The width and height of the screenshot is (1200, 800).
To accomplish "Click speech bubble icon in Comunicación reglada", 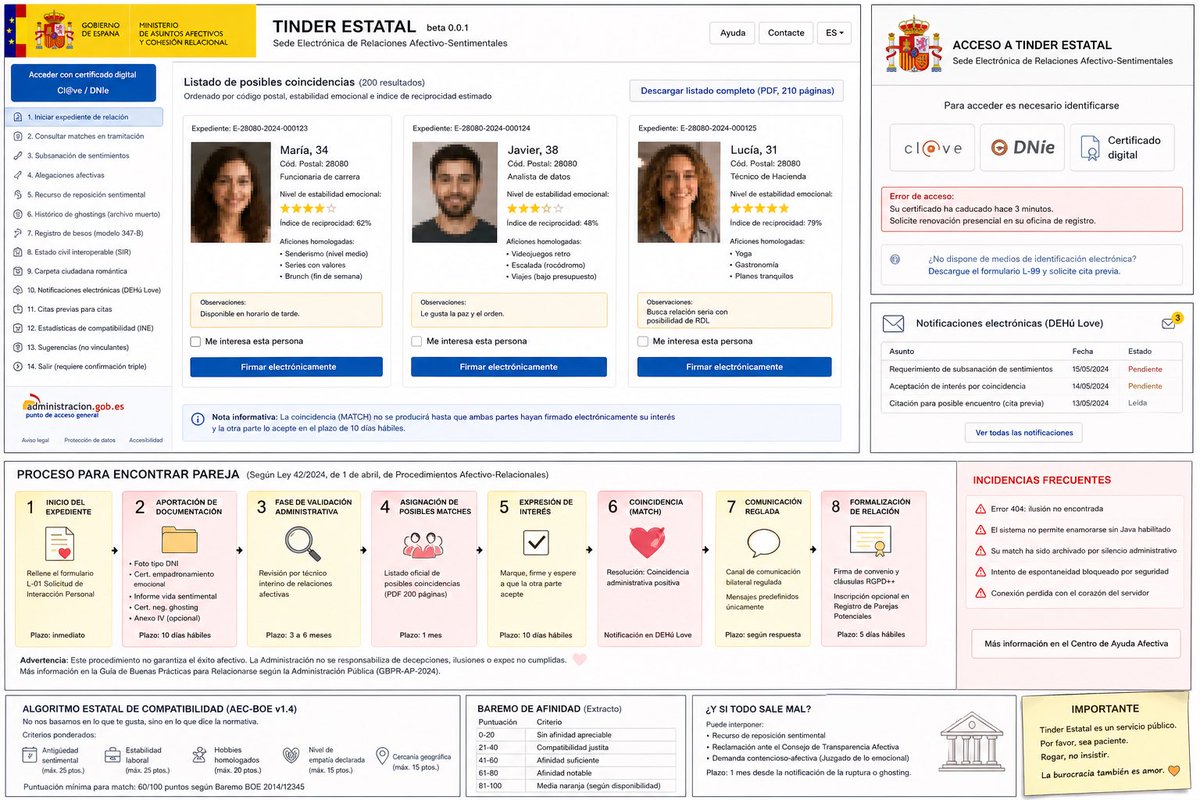I will (x=763, y=543).
